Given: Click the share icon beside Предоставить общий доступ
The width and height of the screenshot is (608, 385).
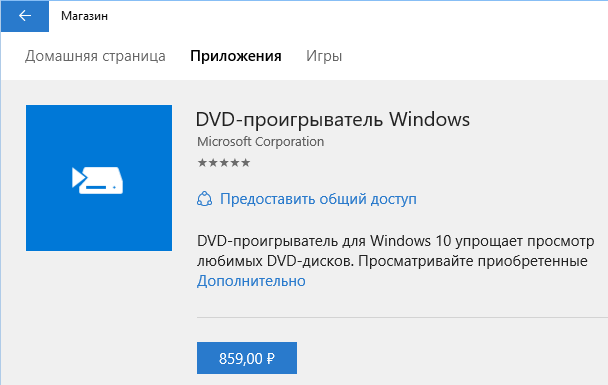Looking at the screenshot, I should click(204, 199).
